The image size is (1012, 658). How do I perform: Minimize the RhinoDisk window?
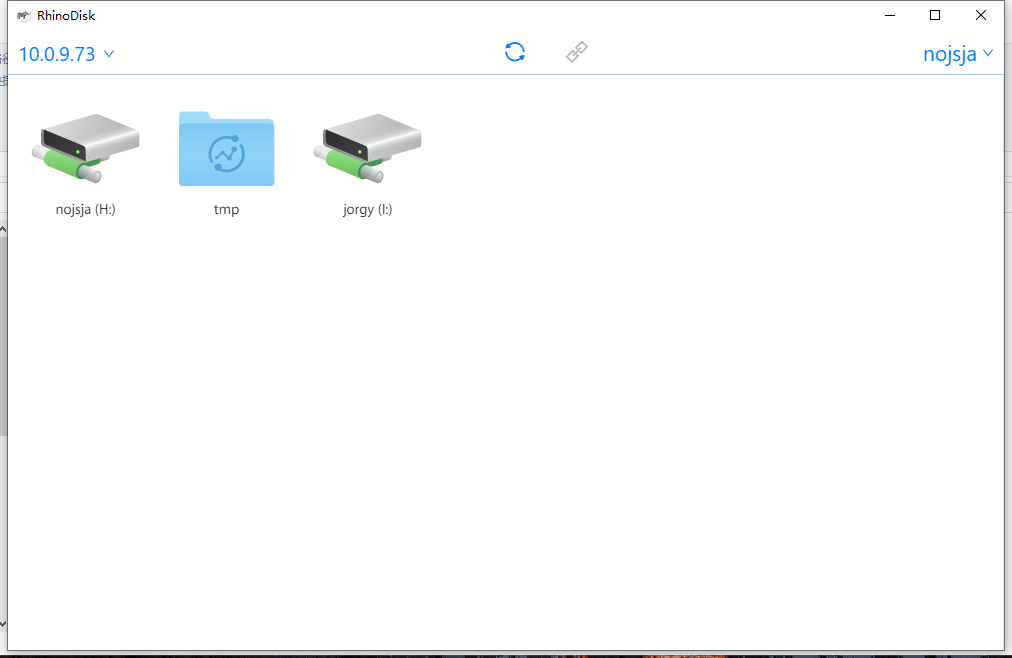click(x=888, y=15)
